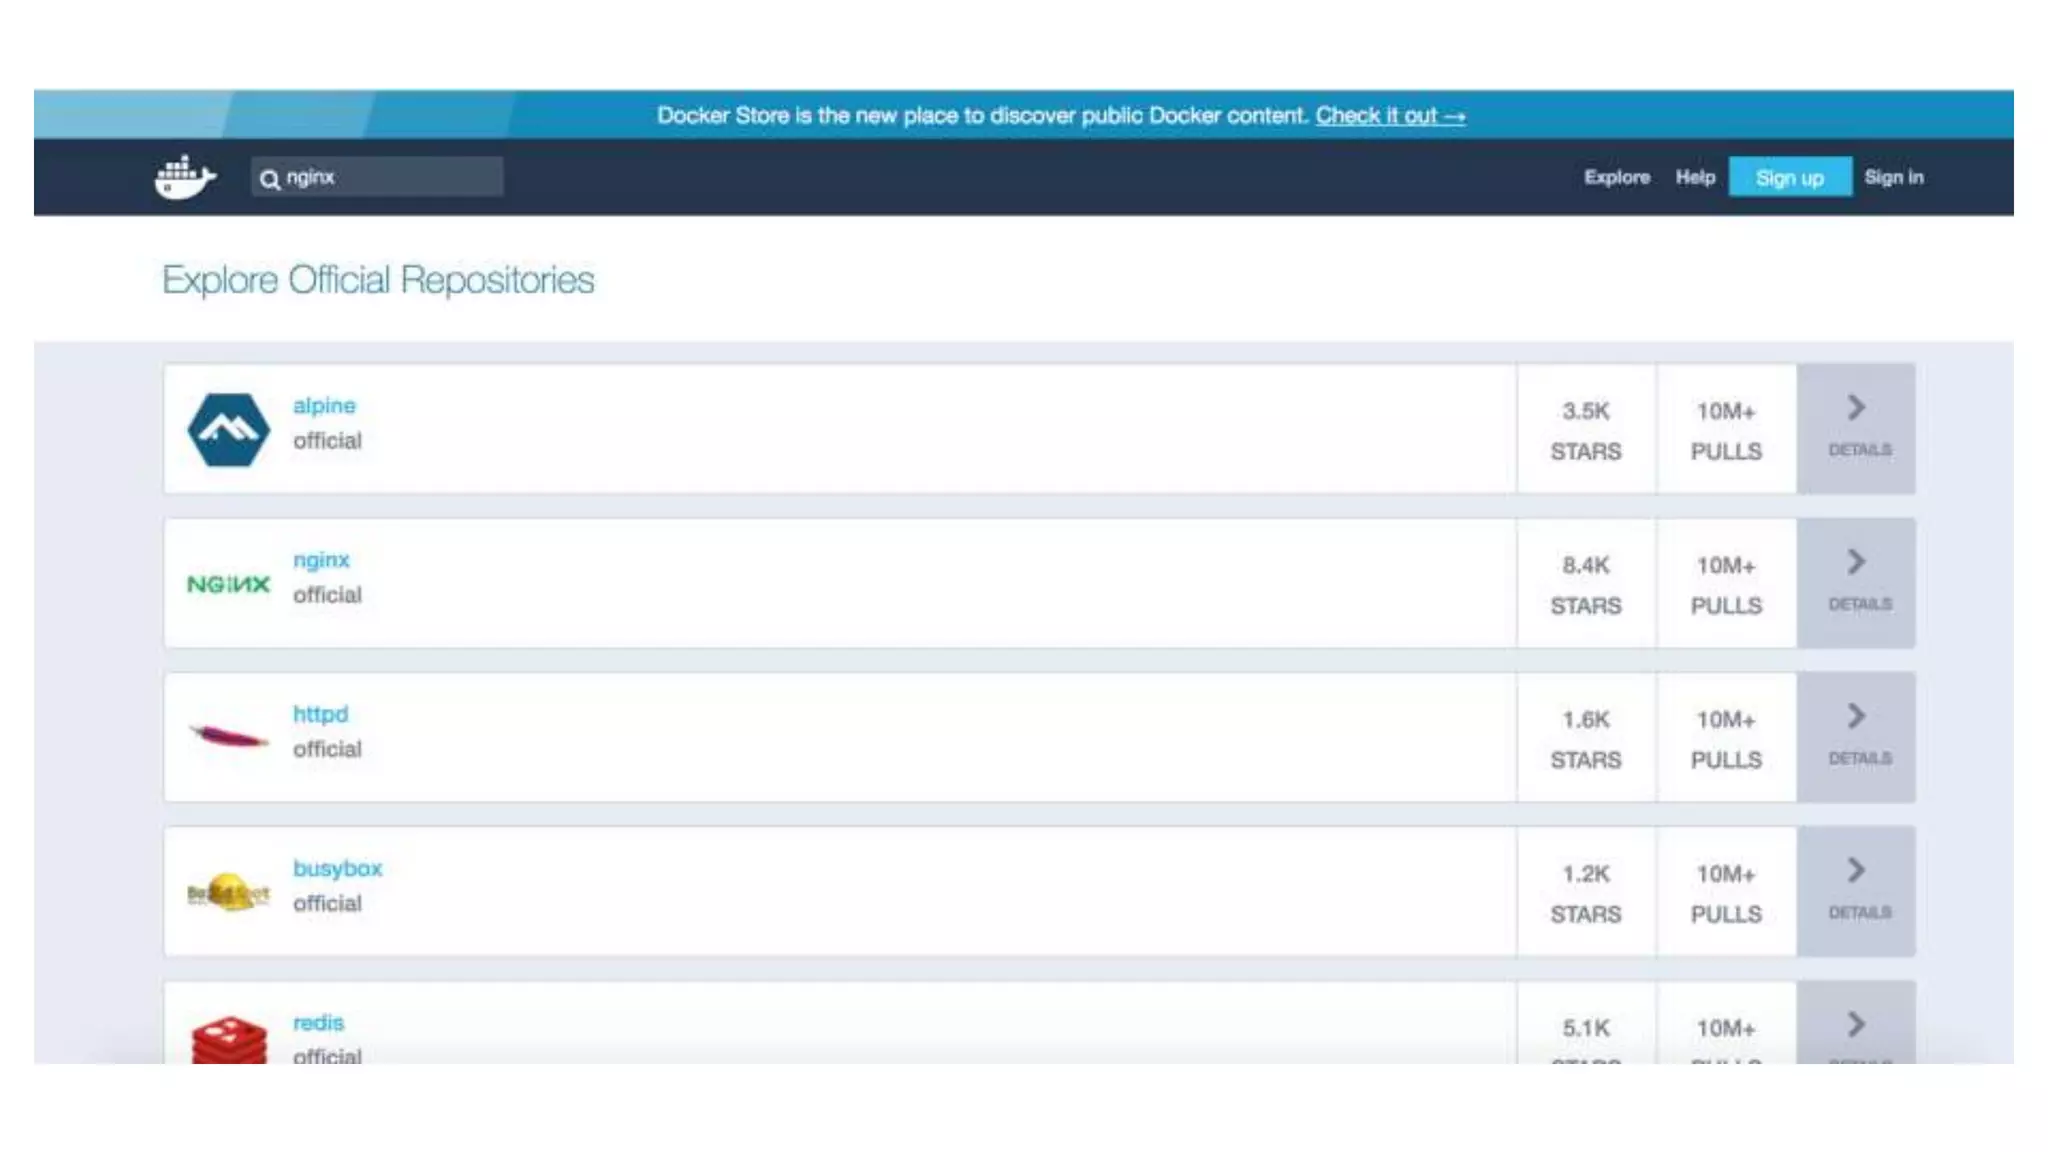Click the busybox logo image
This screenshot has width=2048, height=1152.
click(x=228, y=892)
